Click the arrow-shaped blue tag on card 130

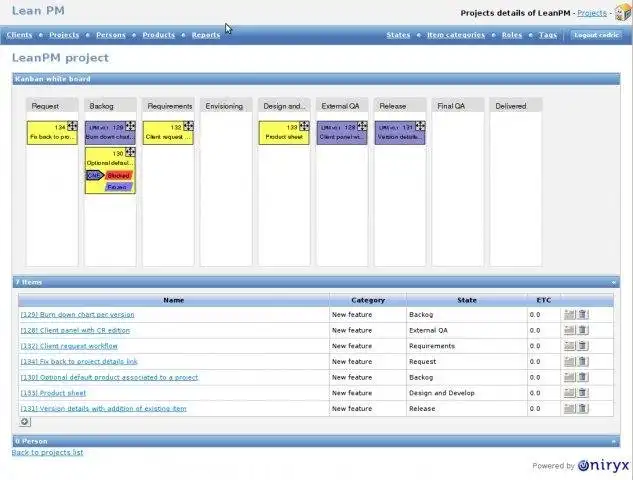click(x=95, y=176)
